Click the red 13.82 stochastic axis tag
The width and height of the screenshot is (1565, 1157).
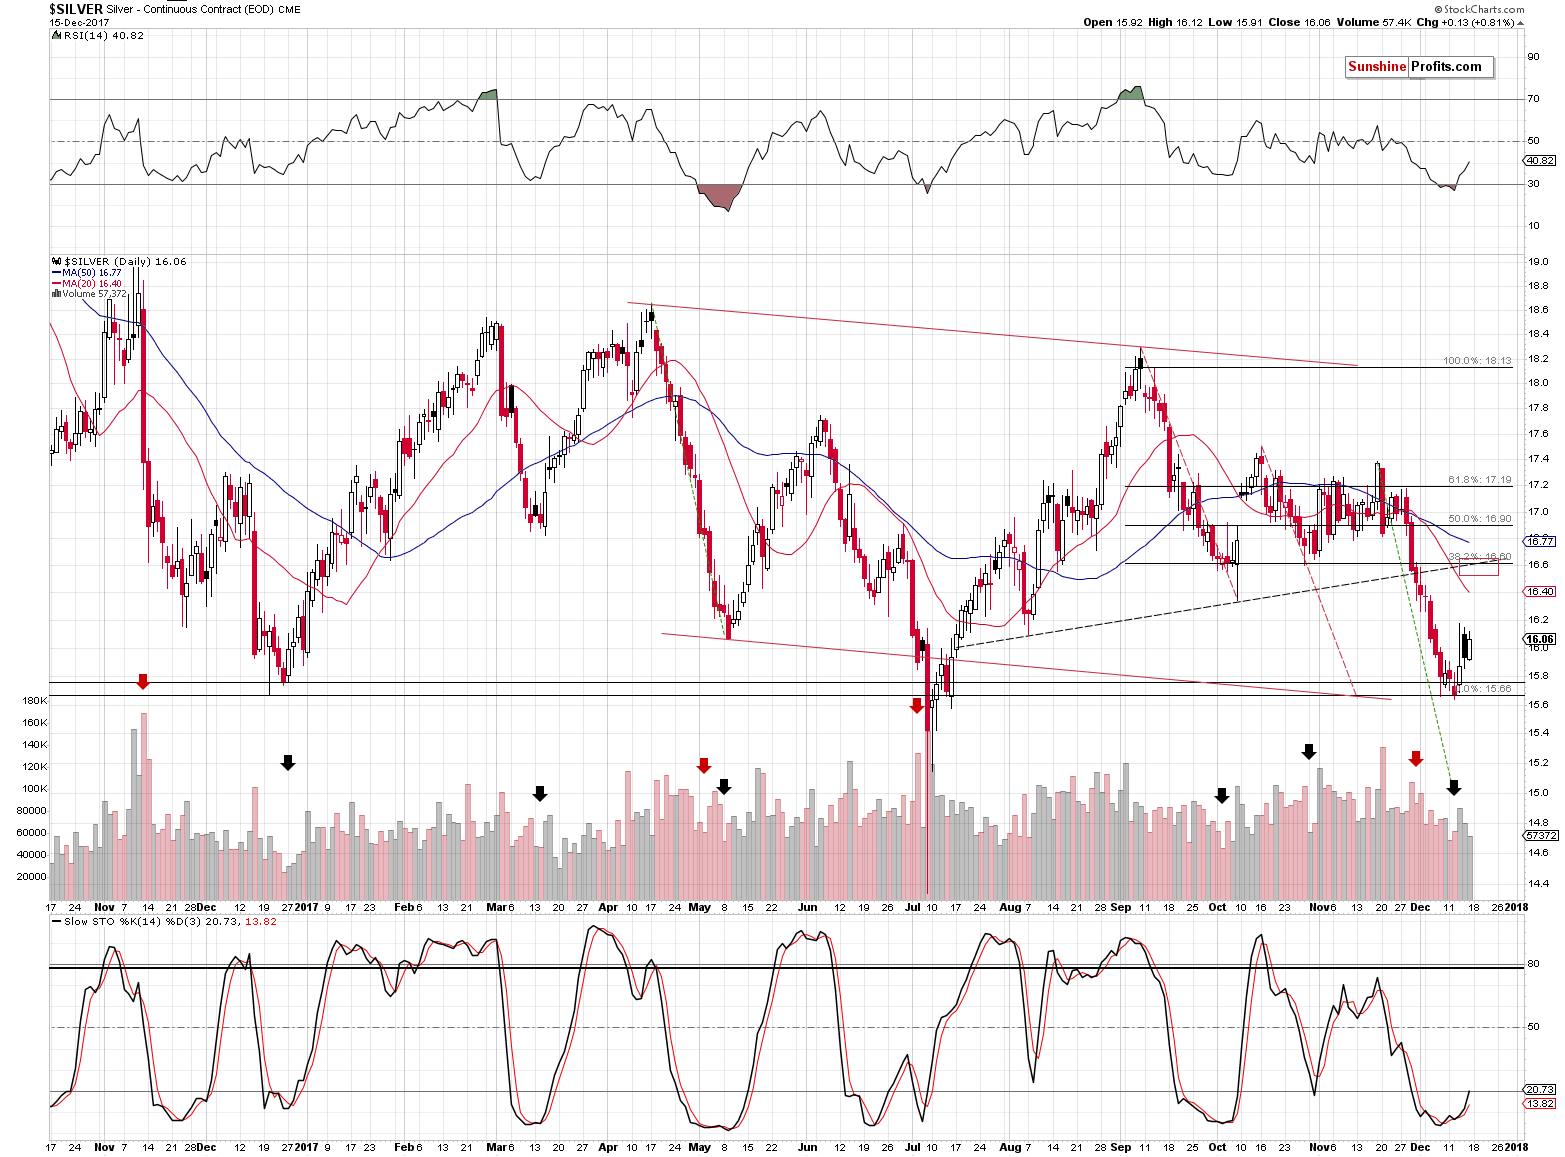(x=1541, y=1103)
